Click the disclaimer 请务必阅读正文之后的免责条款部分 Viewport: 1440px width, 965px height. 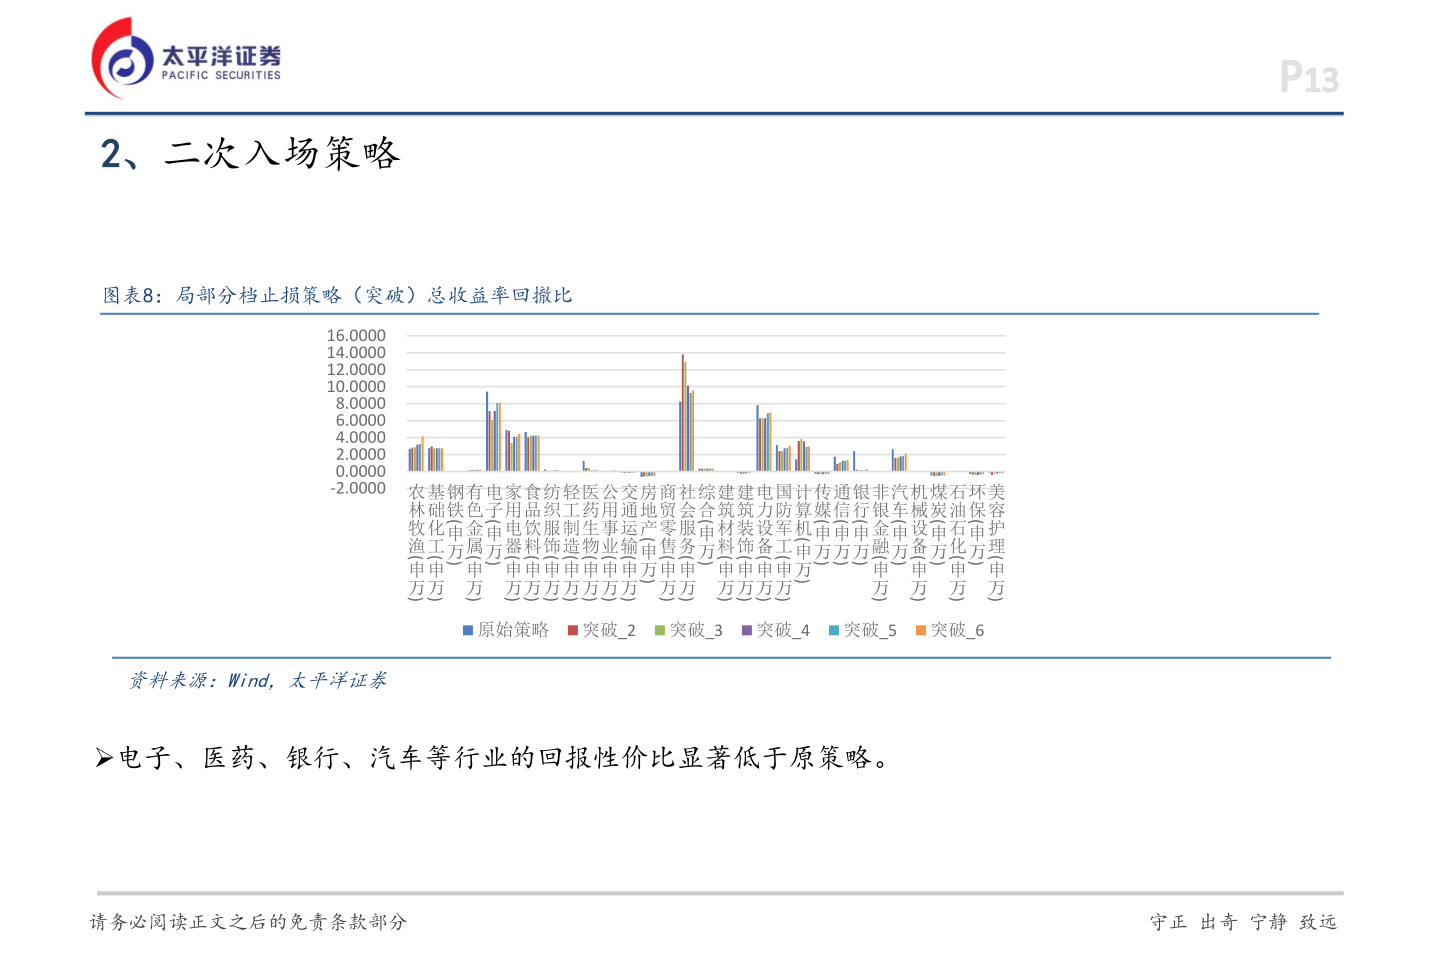(249, 922)
